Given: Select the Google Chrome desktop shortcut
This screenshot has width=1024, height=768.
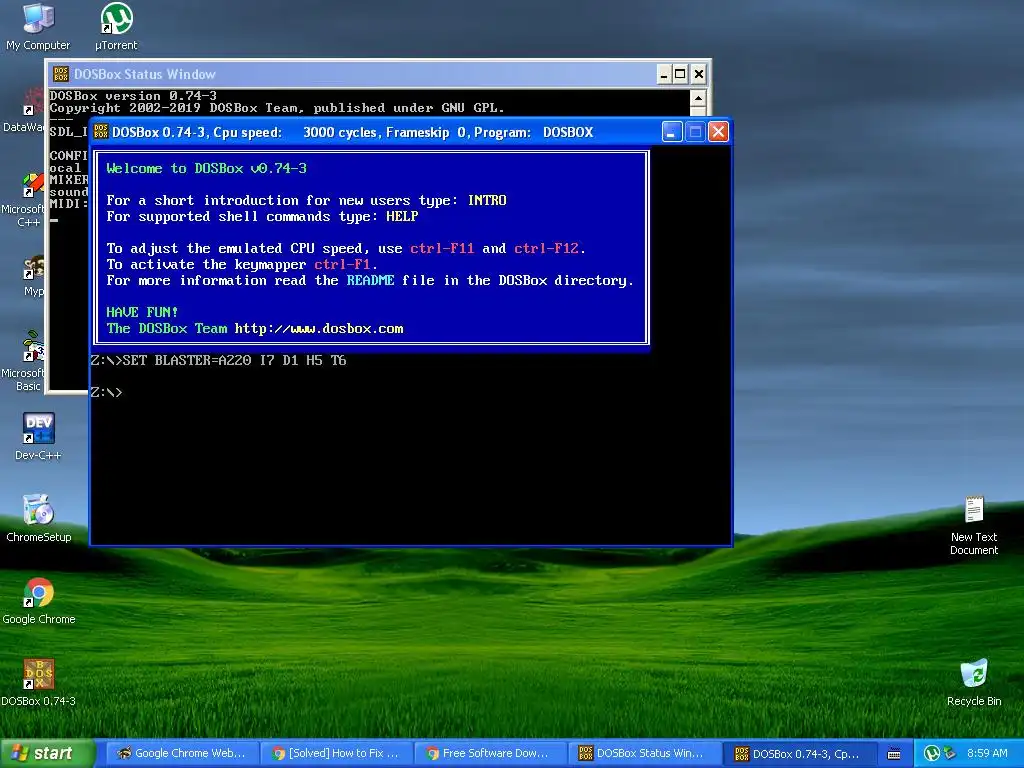Looking at the screenshot, I should click(39, 601).
